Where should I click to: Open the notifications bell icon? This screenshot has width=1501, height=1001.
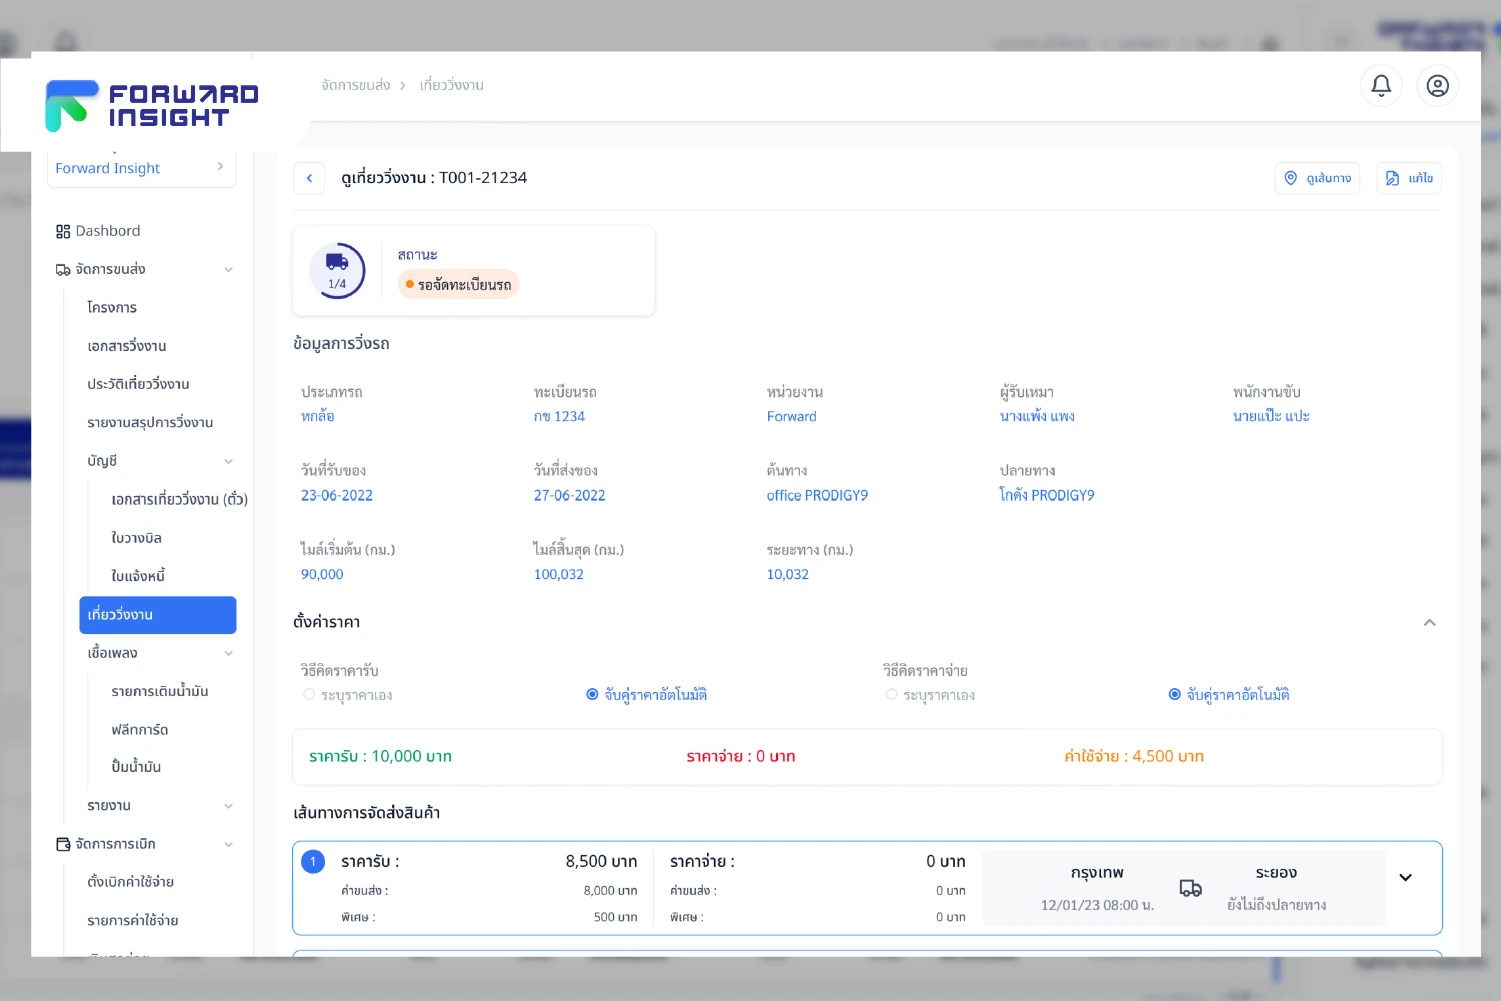1381,86
